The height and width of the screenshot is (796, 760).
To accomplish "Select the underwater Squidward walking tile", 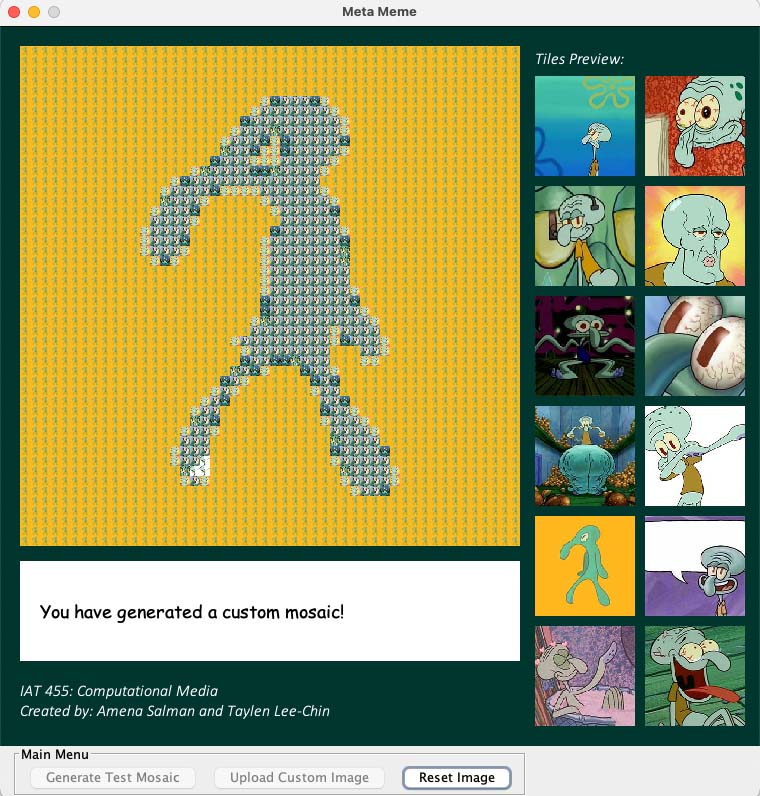I will [x=585, y=126].
